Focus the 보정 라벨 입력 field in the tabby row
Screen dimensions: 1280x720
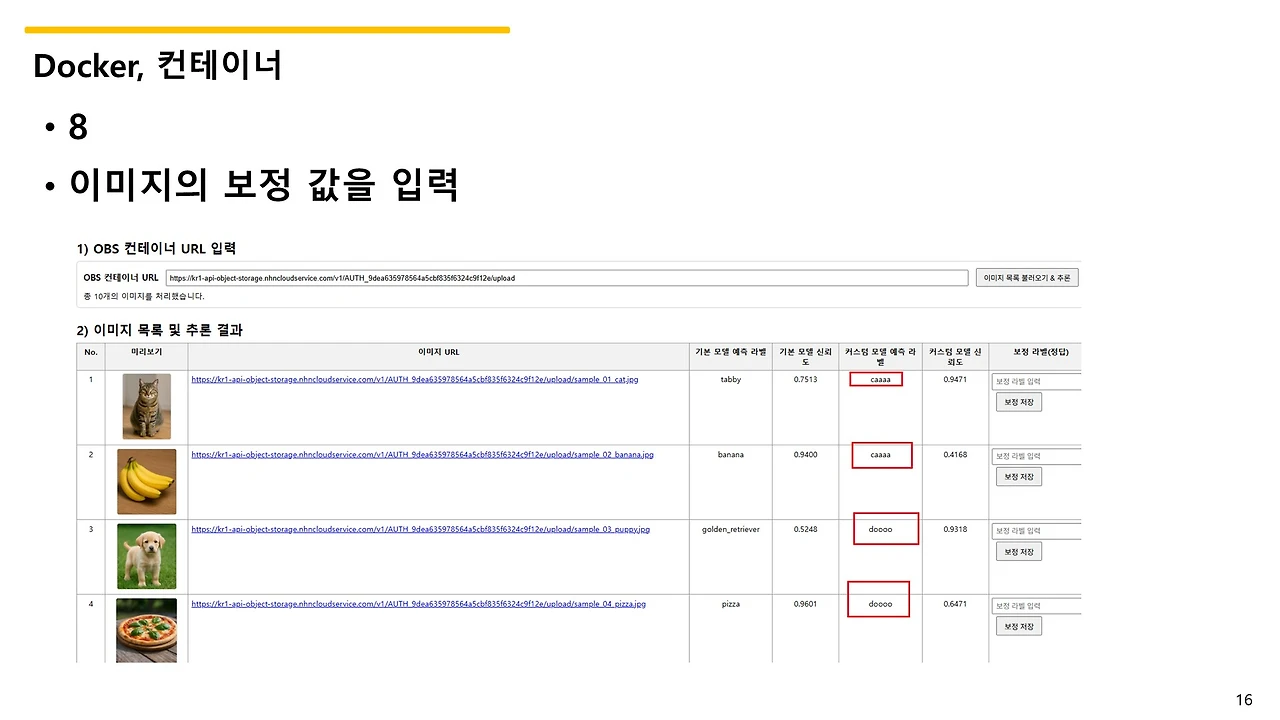[x=1037, y=382]
